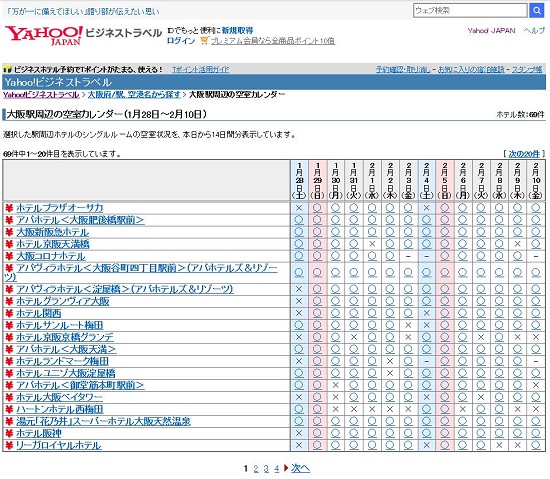Go to Yahoo! JAPAN top link
Viewport: 550px width, 479px height.
(x=491, y=31)
